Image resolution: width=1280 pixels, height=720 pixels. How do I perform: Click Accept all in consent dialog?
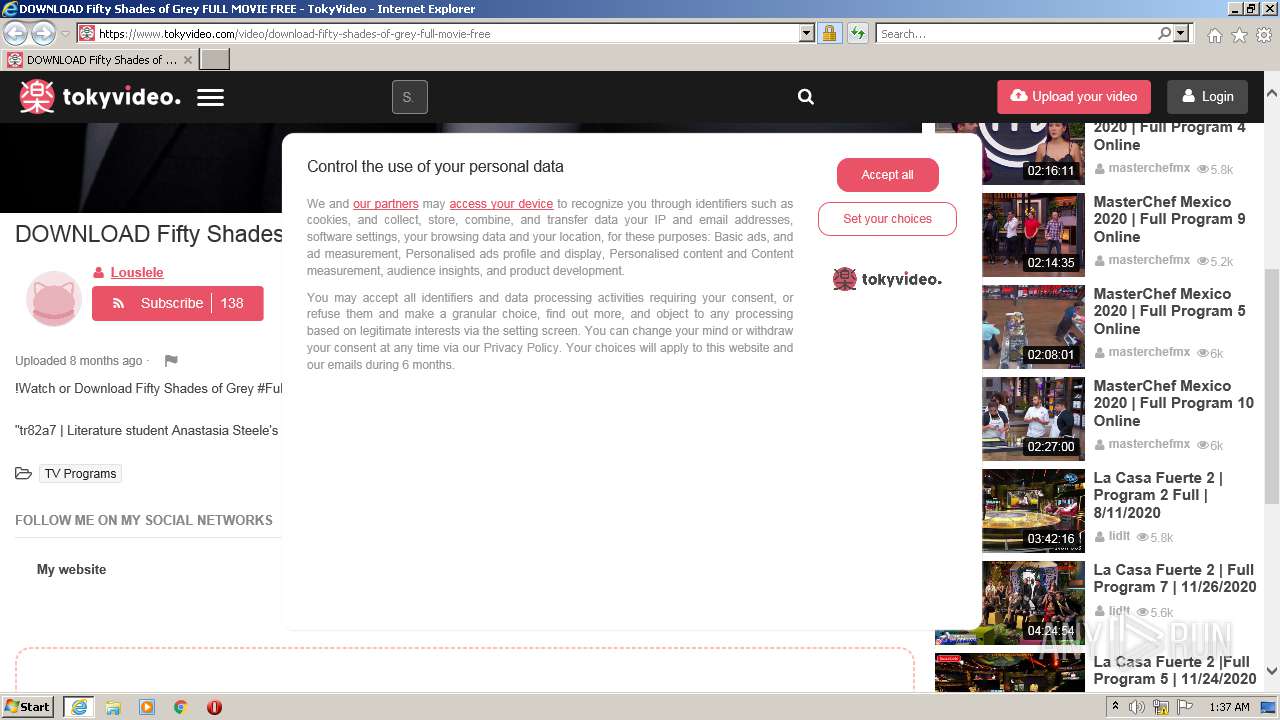(888, 174)
